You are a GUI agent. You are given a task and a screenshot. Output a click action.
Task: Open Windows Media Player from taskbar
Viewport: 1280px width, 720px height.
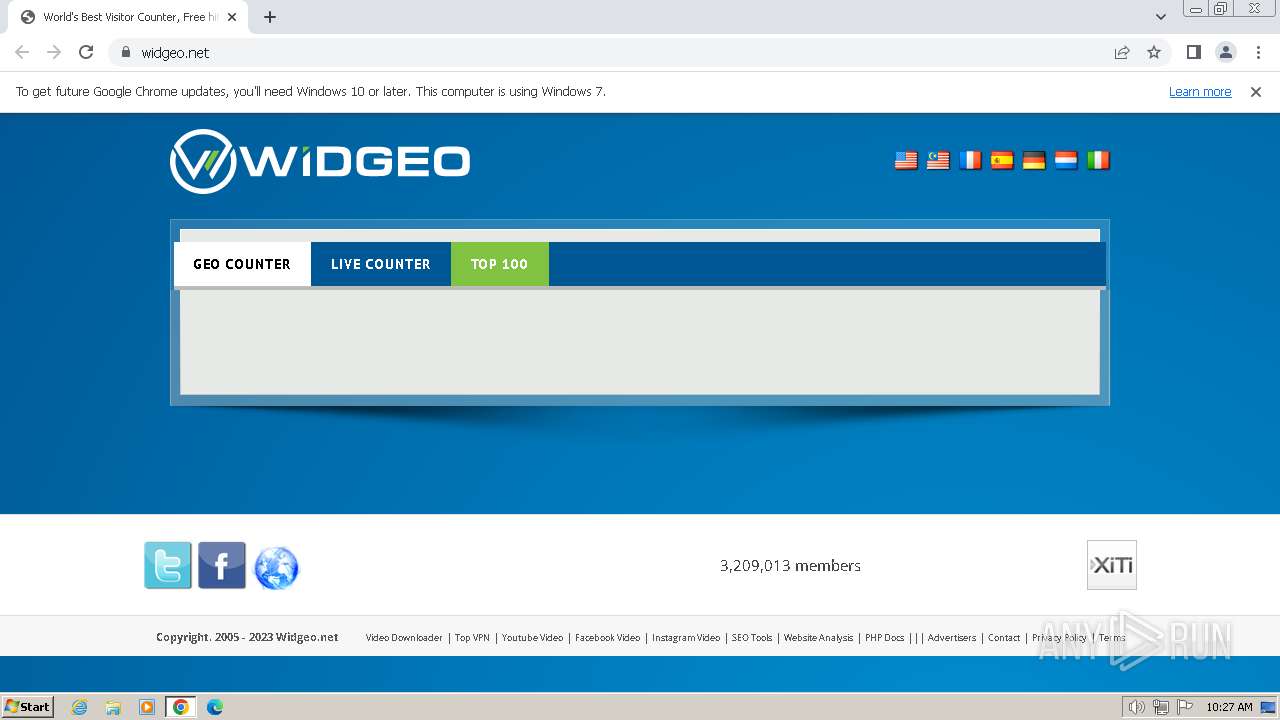click(x=147, y=707)
